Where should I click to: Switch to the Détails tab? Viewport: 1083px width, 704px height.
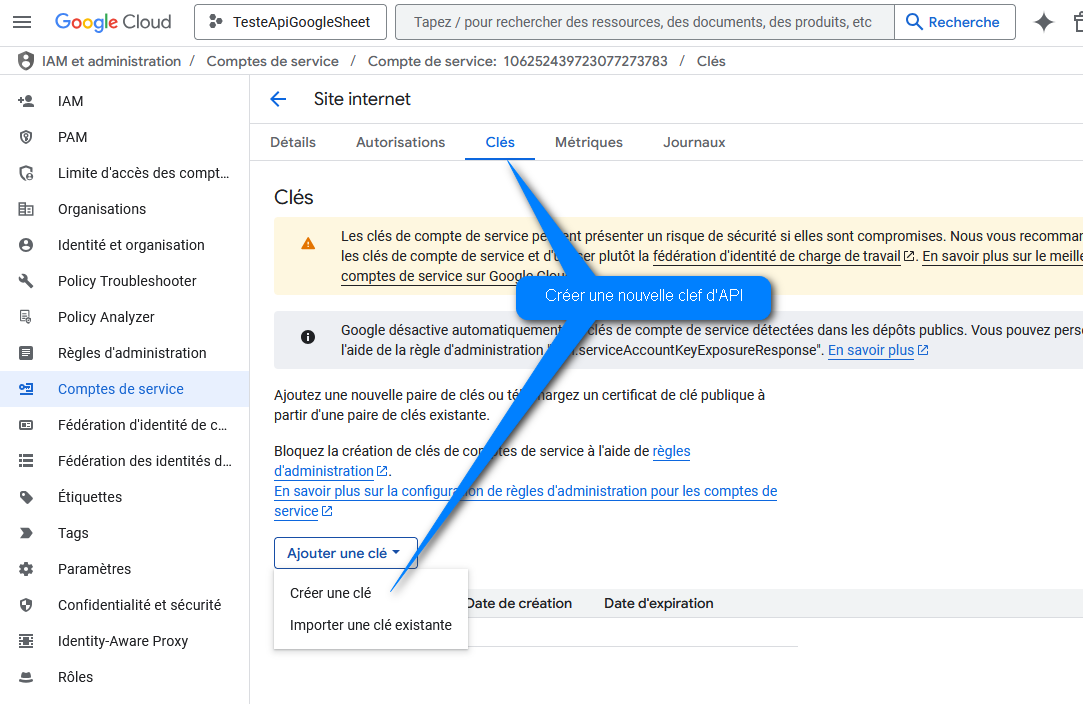(293, 142)
